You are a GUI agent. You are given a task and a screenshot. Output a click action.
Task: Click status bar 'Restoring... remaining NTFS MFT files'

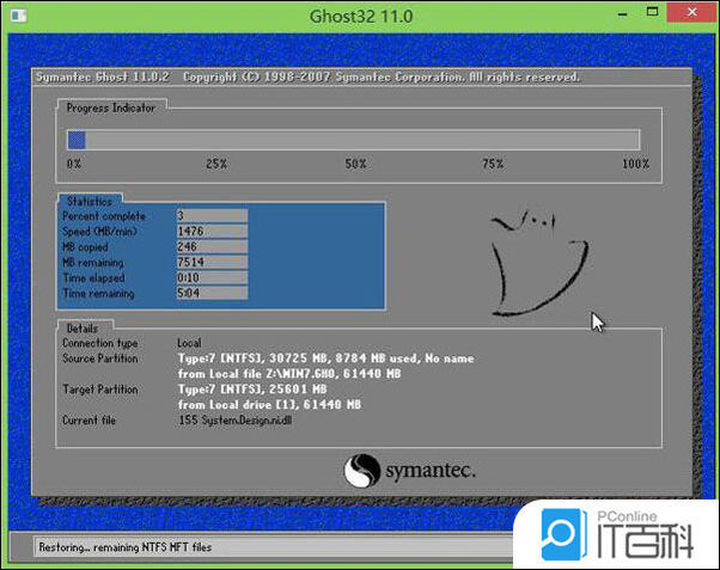[x=125, y=547]
